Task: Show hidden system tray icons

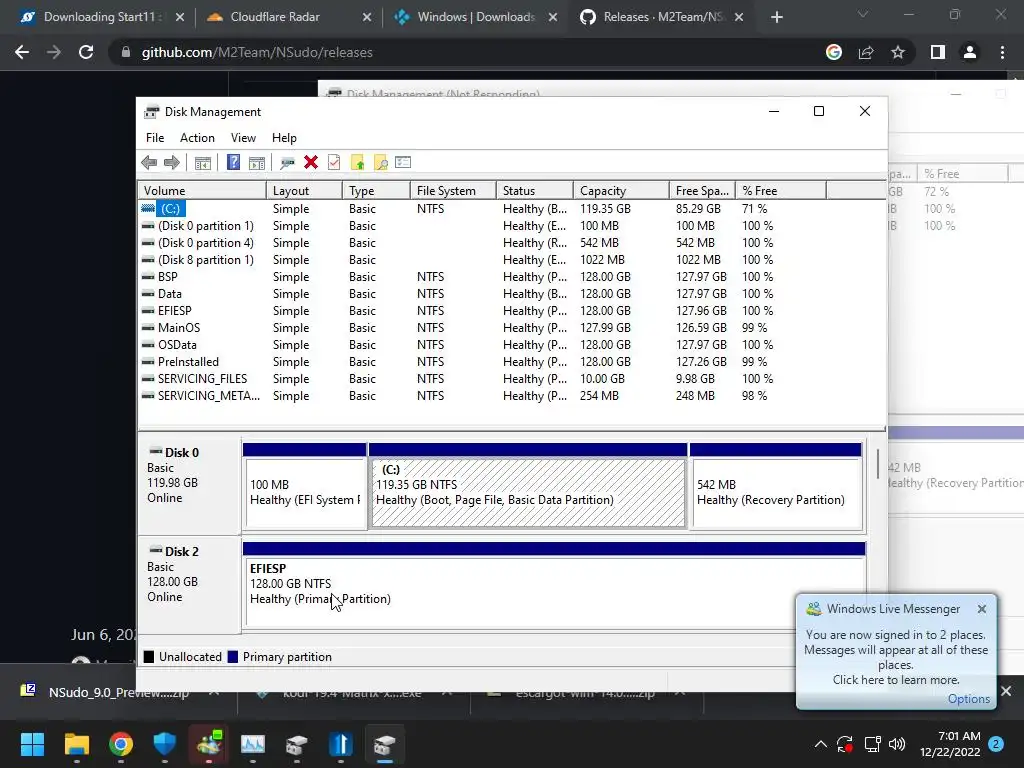Action: [x=821, y=744]
